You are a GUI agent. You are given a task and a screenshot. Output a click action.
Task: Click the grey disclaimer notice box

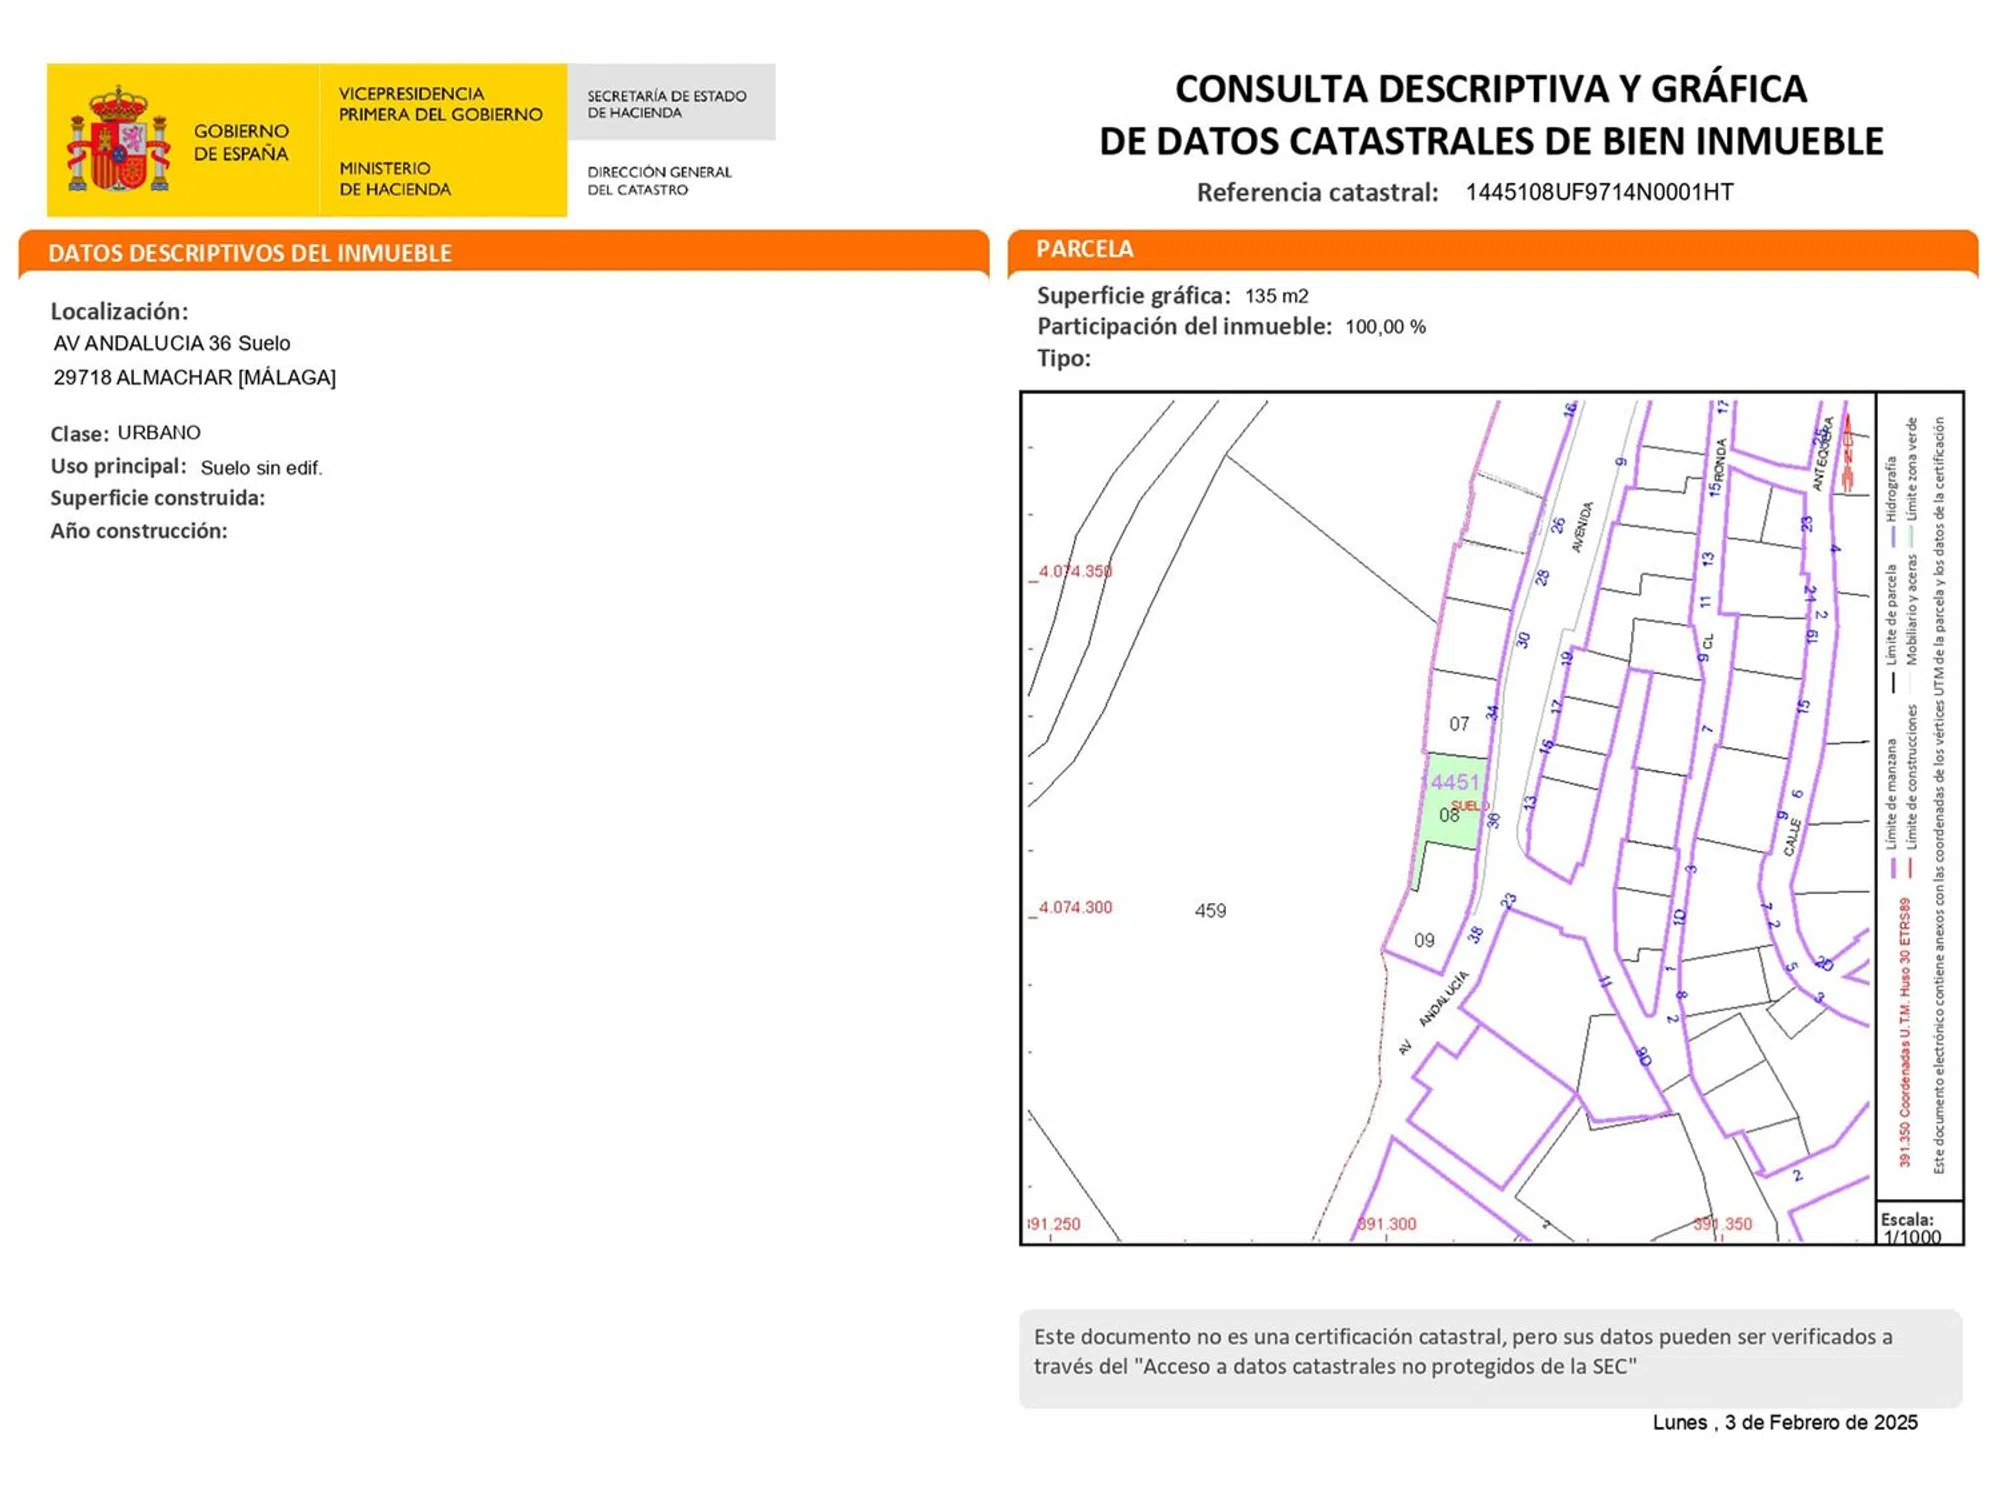pyautogui.click(x=1490, y=1358)
